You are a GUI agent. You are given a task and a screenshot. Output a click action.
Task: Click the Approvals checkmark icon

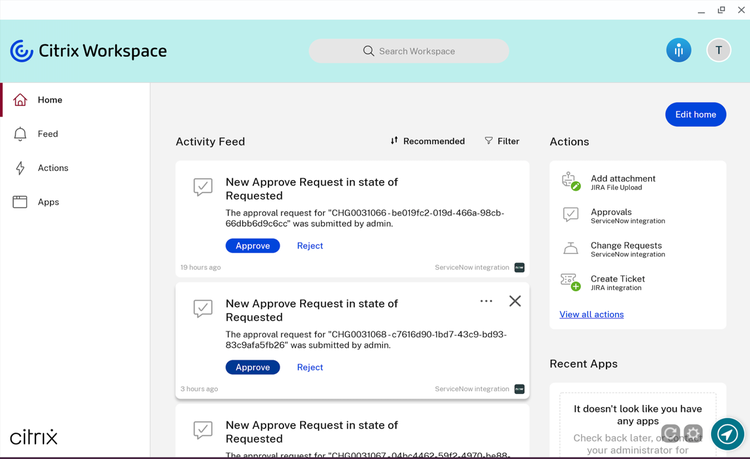click(571, 215)
